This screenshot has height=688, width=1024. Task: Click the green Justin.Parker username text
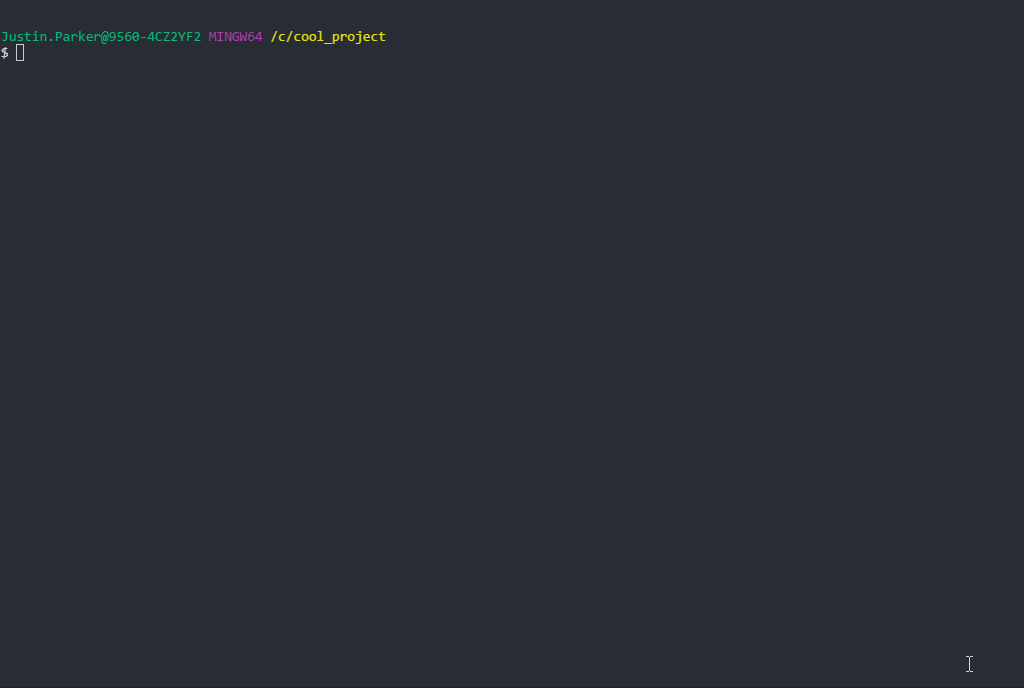50,37
